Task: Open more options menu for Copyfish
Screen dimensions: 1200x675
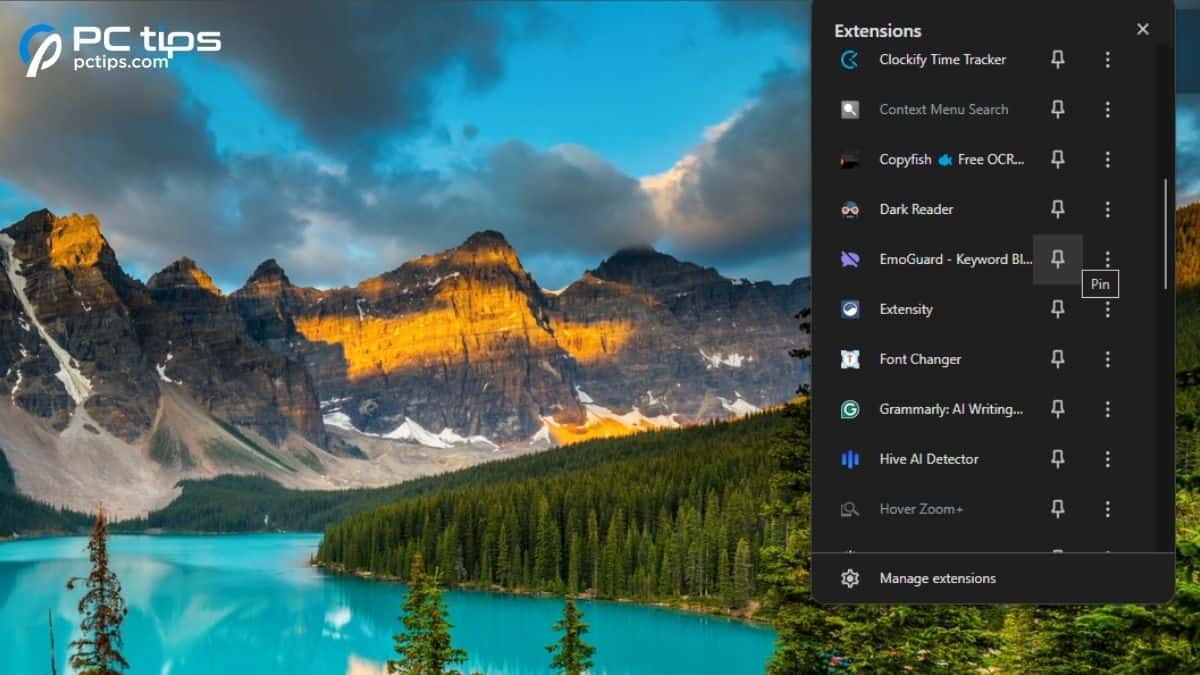Action: 1107,159
